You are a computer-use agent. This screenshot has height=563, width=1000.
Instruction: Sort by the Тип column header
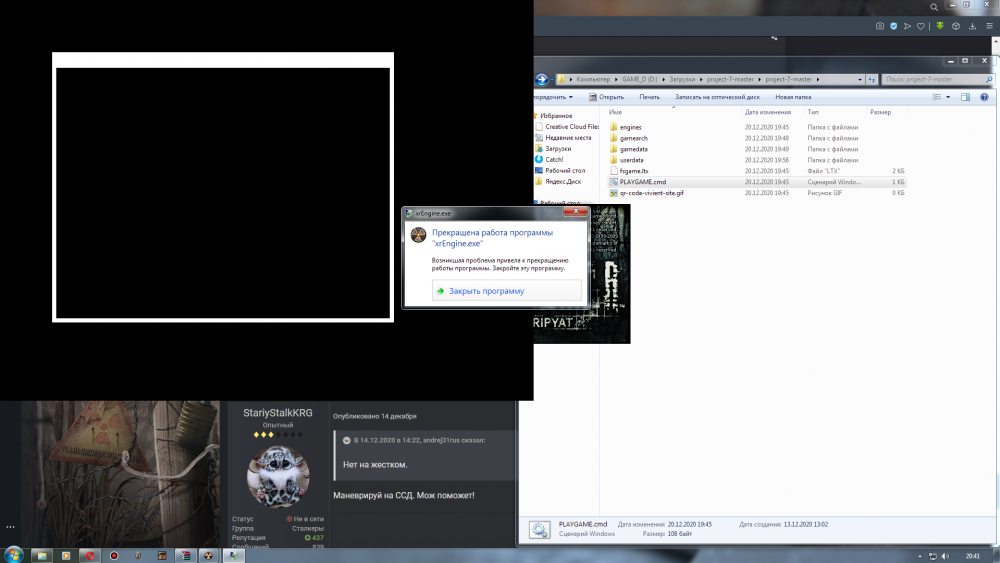point(812,112)
